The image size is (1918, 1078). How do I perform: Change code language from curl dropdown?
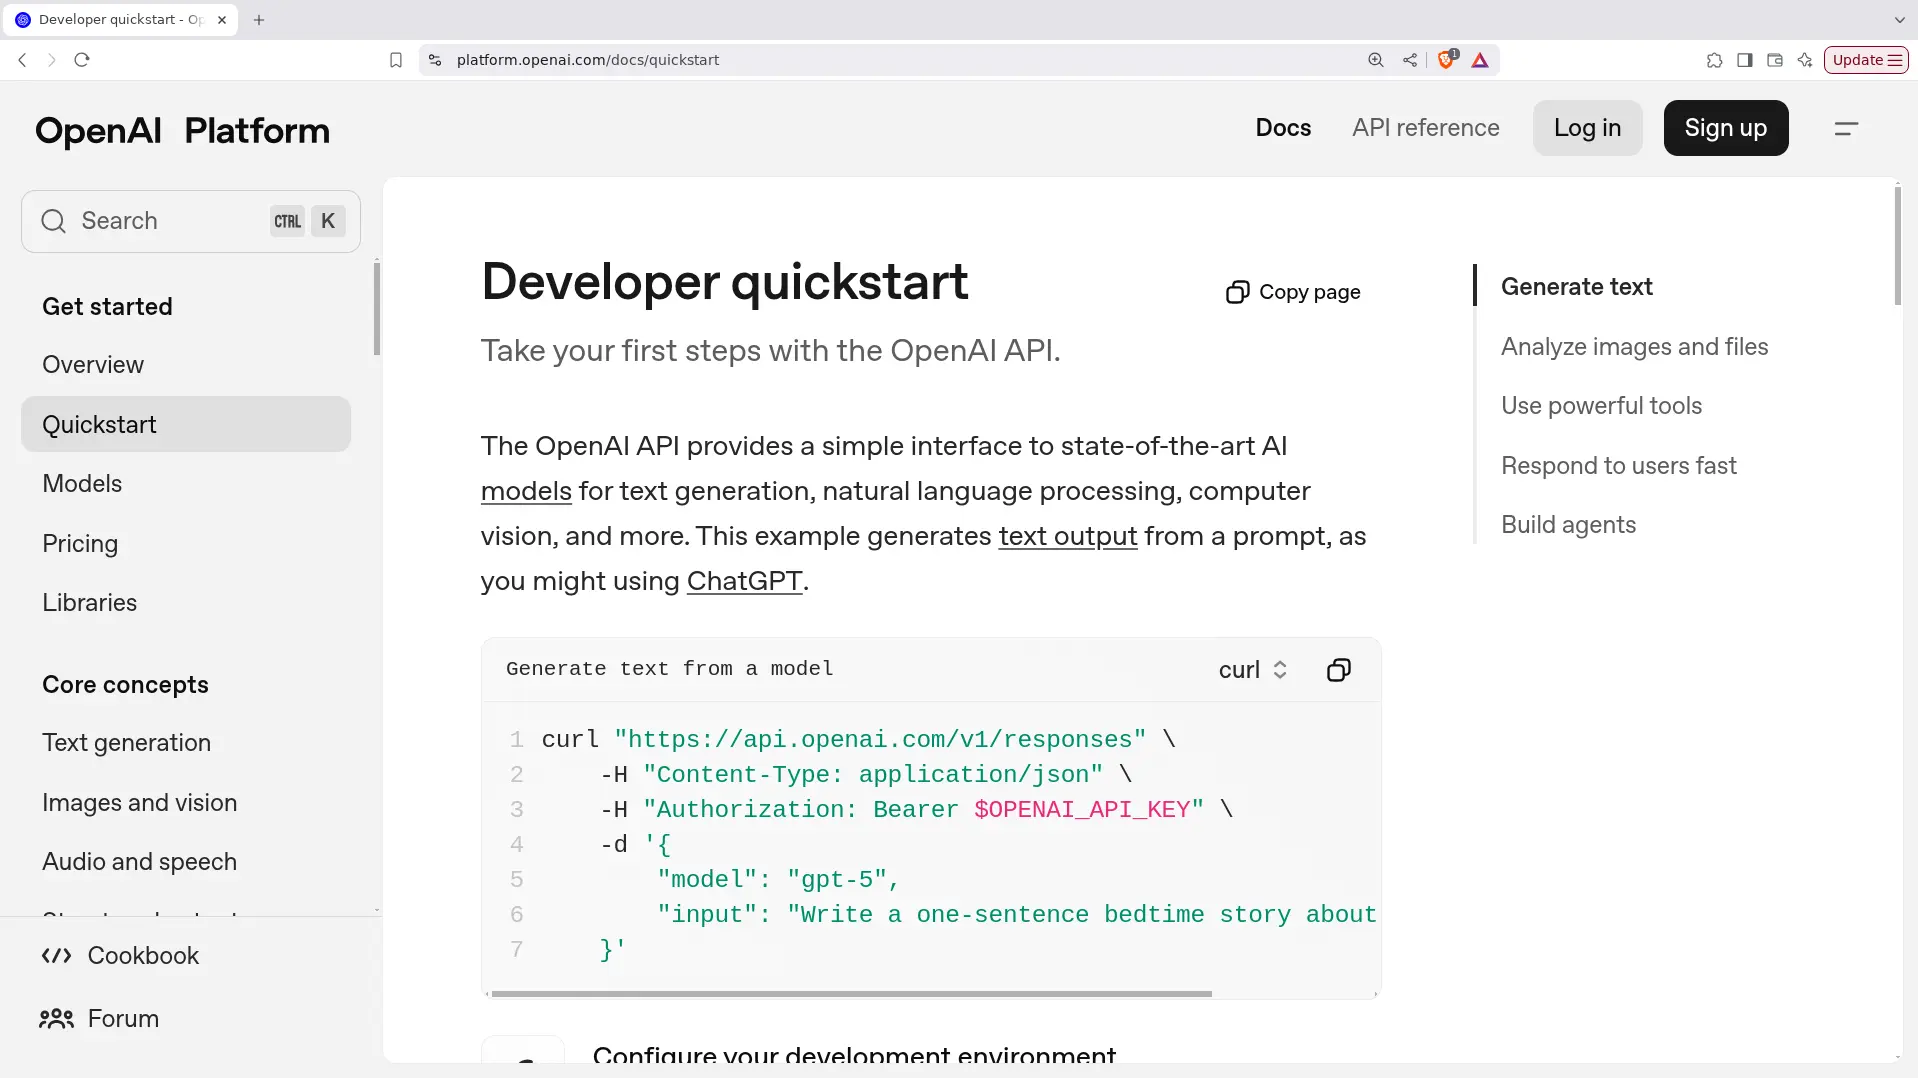(x=1252, y=670)
